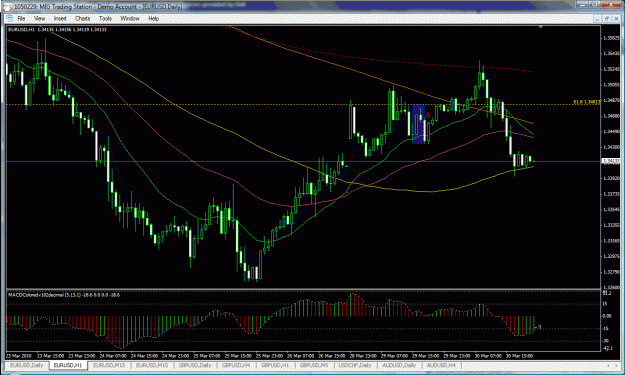This screenshot has width=625, height=375.
Task: Click the 1.35625 price scale label
Action: pos(611,38)
